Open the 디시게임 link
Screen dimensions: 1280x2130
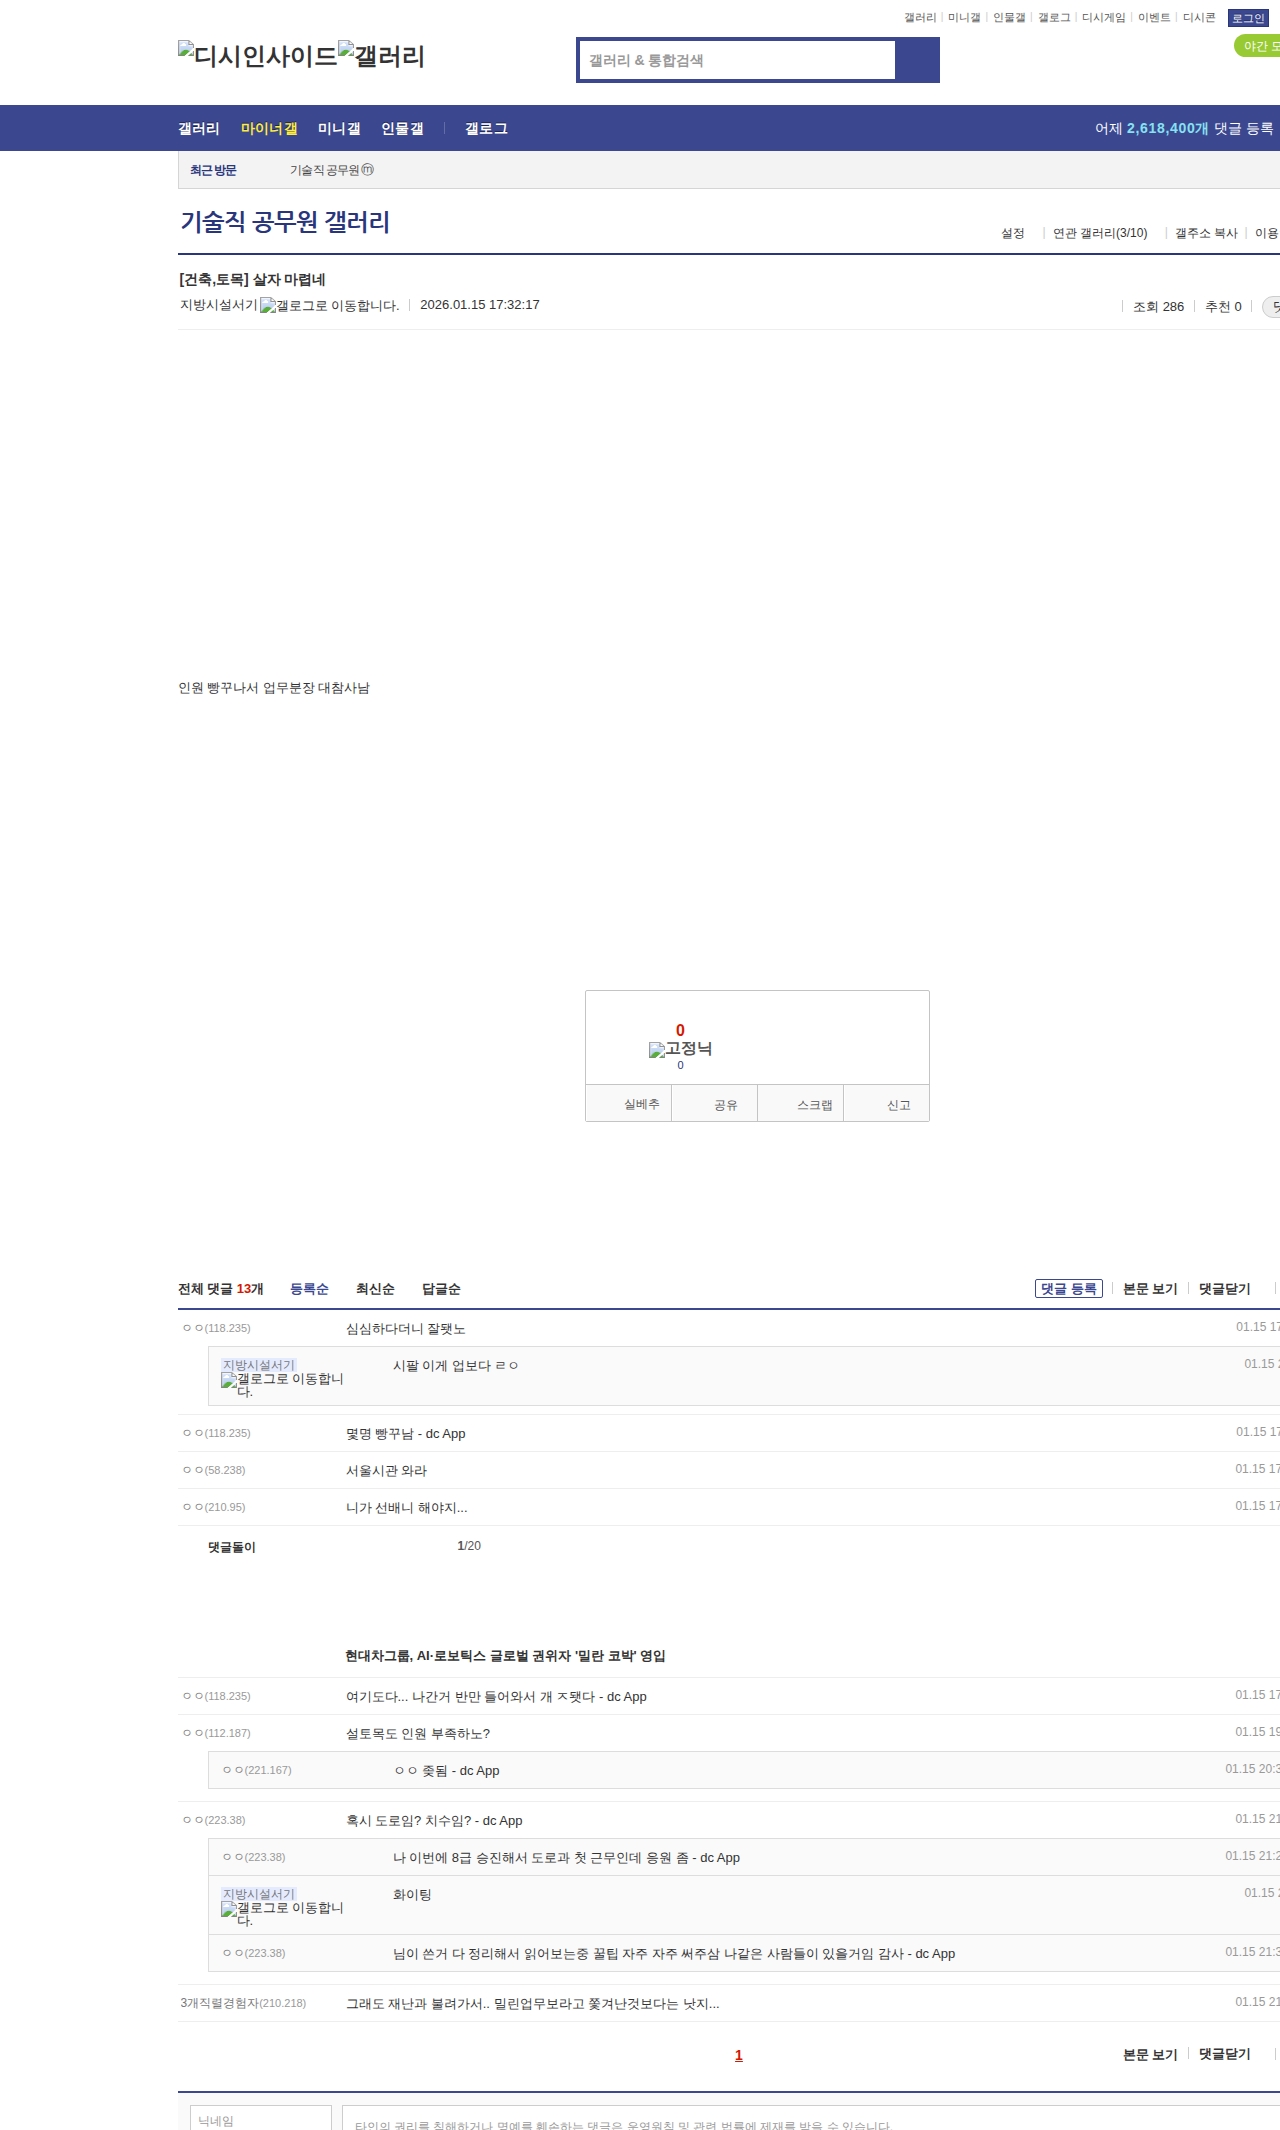(x=1104, y=18)
